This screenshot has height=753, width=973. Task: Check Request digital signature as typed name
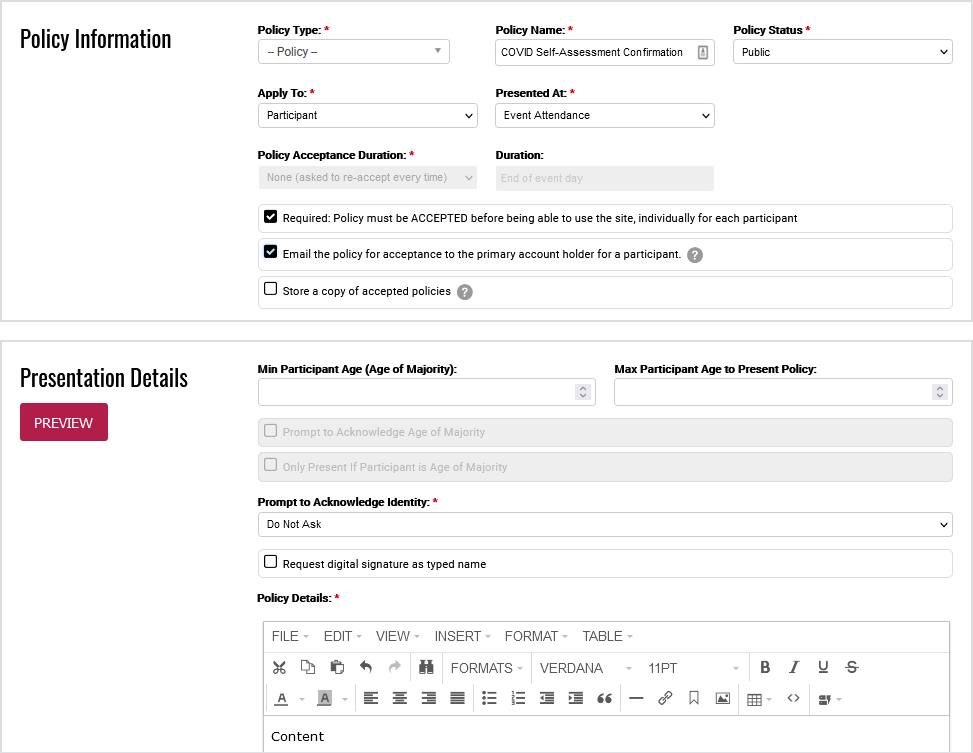[x=270, y=562]
